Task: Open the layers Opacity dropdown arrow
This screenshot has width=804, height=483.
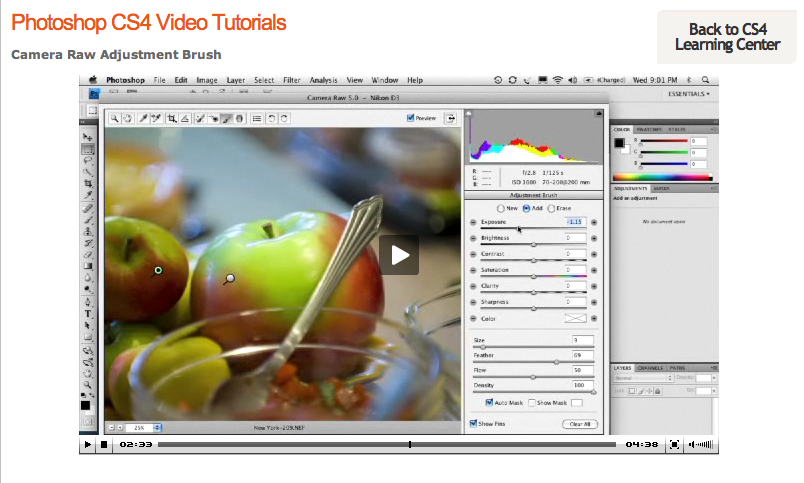Action: tap(714, 378)
